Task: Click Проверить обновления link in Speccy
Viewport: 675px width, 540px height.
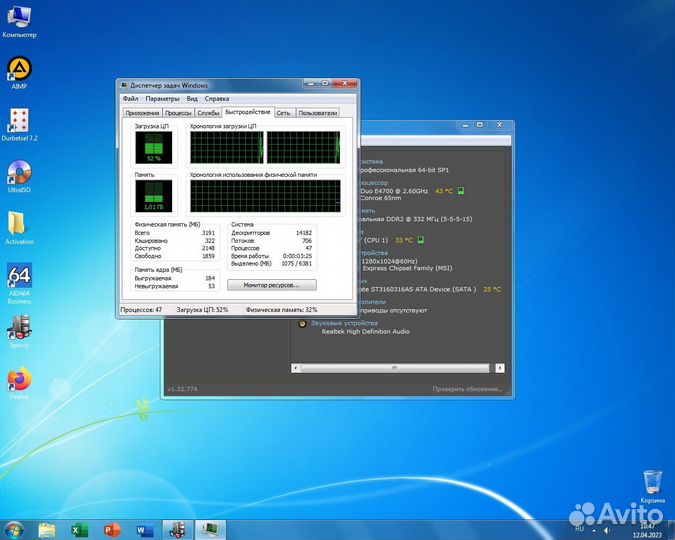Action: (x=467, y=389)
